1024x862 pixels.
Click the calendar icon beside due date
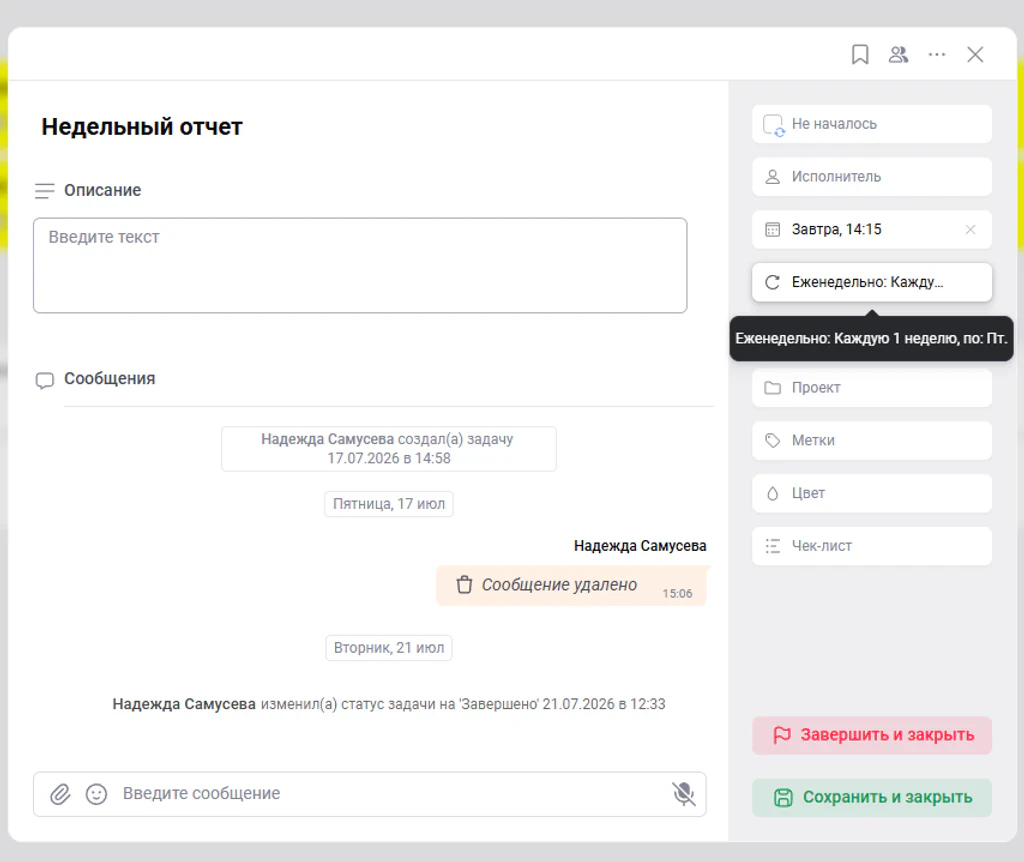773,229
